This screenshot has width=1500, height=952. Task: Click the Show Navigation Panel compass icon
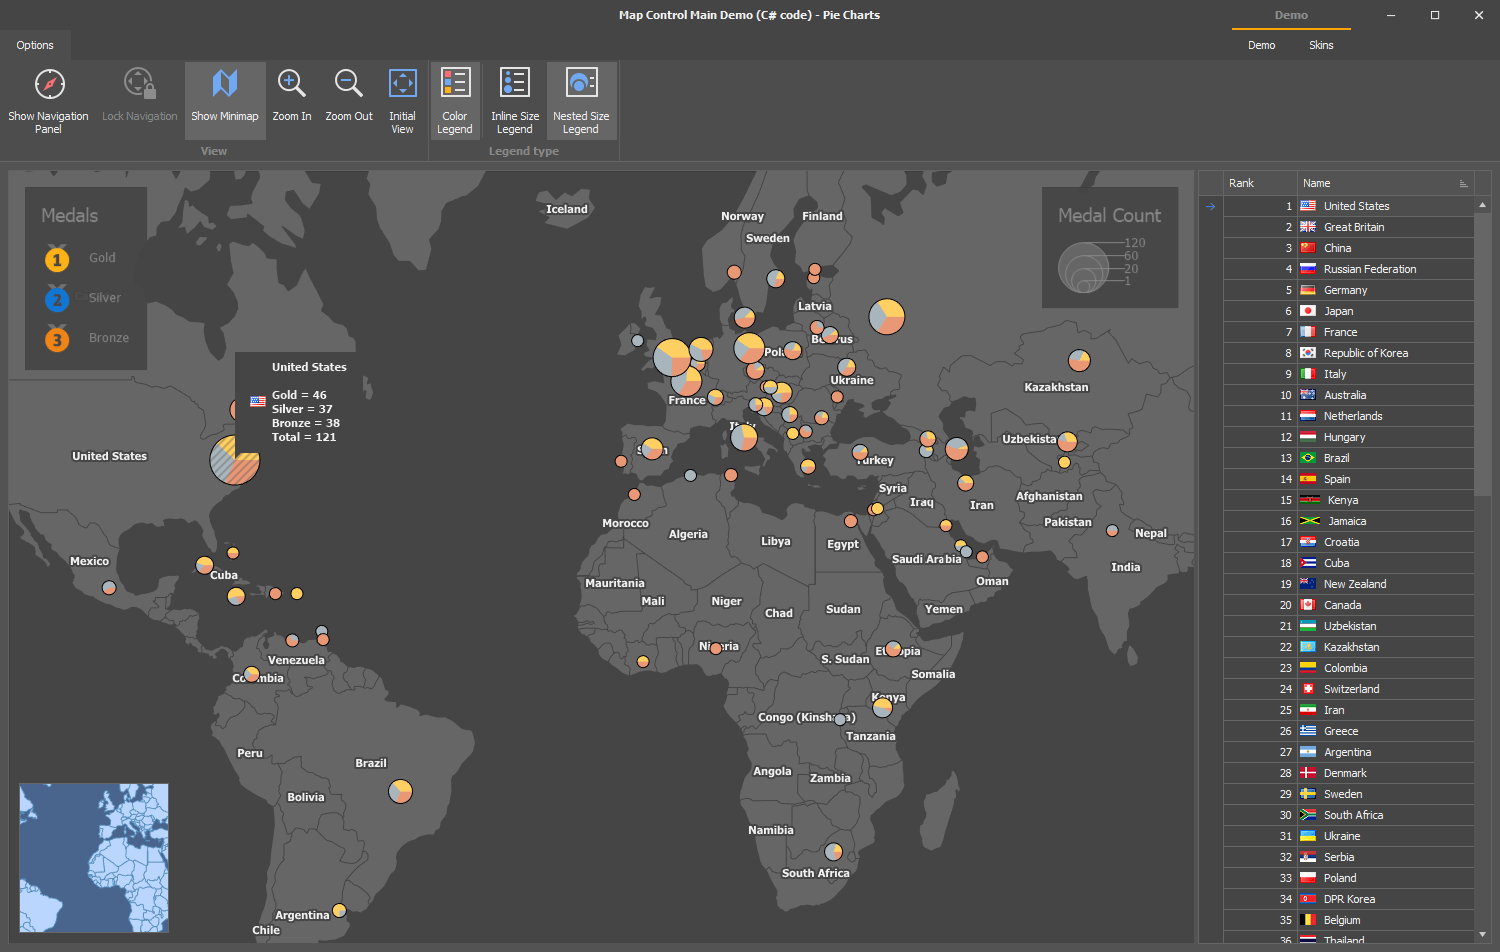49,85
